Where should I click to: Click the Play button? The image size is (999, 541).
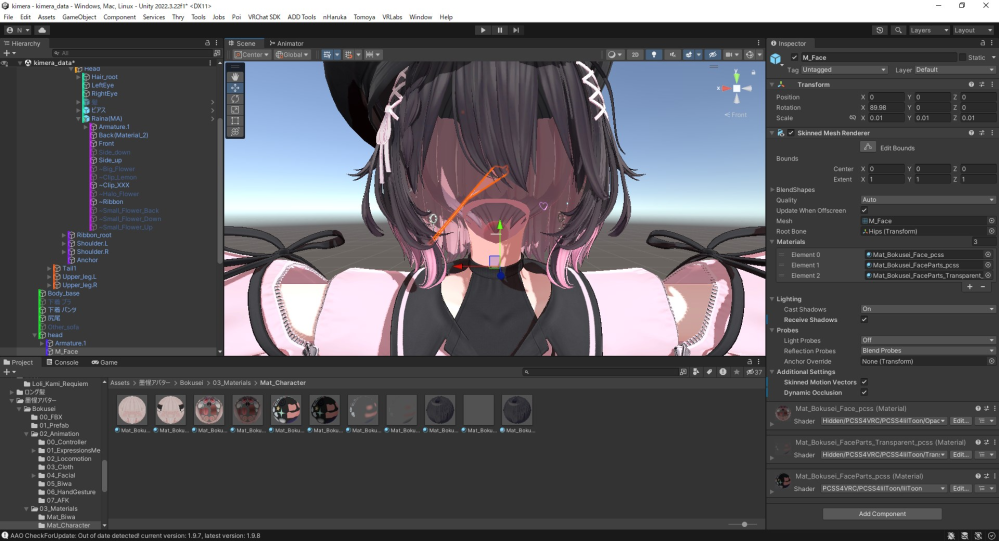point(482,30)
